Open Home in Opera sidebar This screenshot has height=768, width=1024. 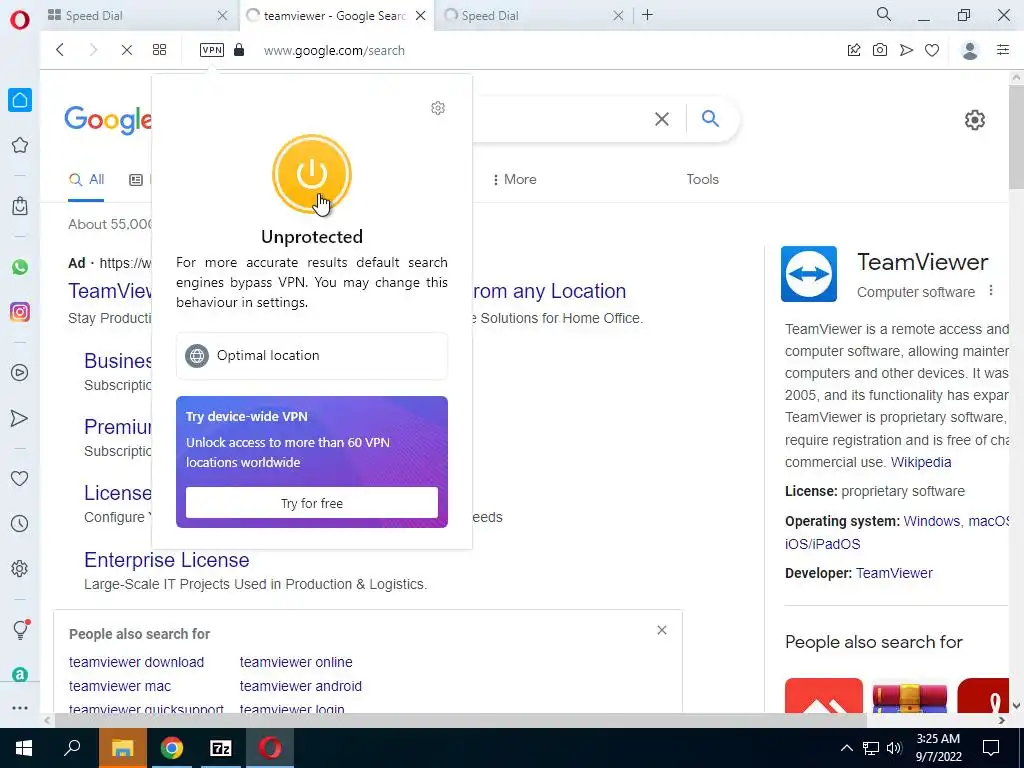[20, 100]
